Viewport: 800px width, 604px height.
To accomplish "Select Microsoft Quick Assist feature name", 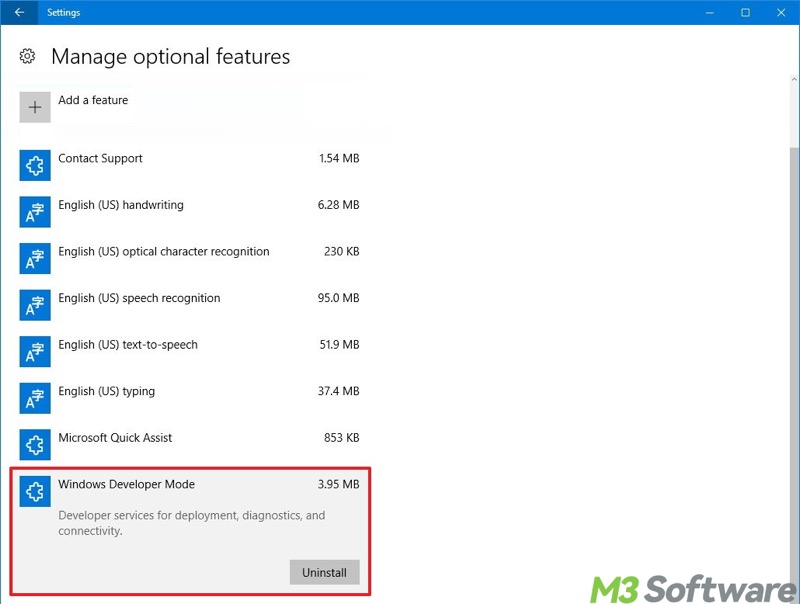I will (115, 438).
